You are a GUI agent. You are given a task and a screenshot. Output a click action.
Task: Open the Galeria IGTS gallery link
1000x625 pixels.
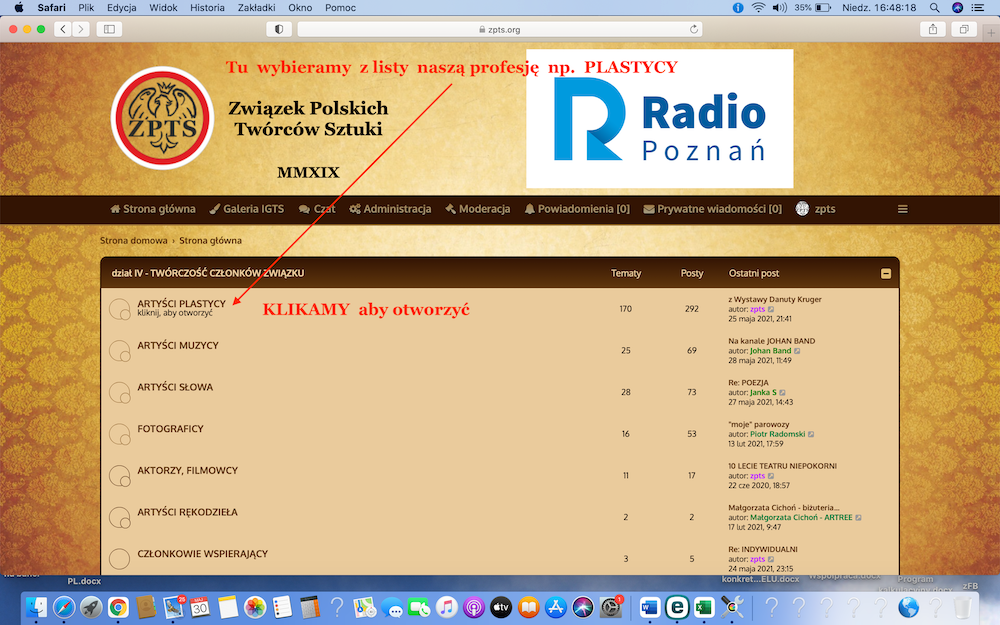click(x=246, y=209)
